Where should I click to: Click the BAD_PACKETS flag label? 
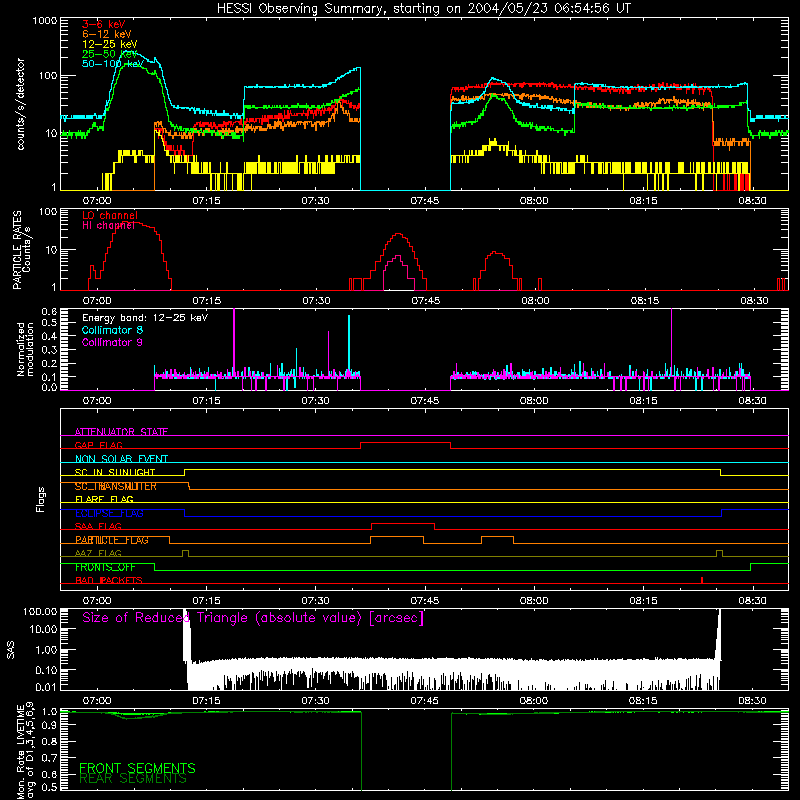point(109,581)
